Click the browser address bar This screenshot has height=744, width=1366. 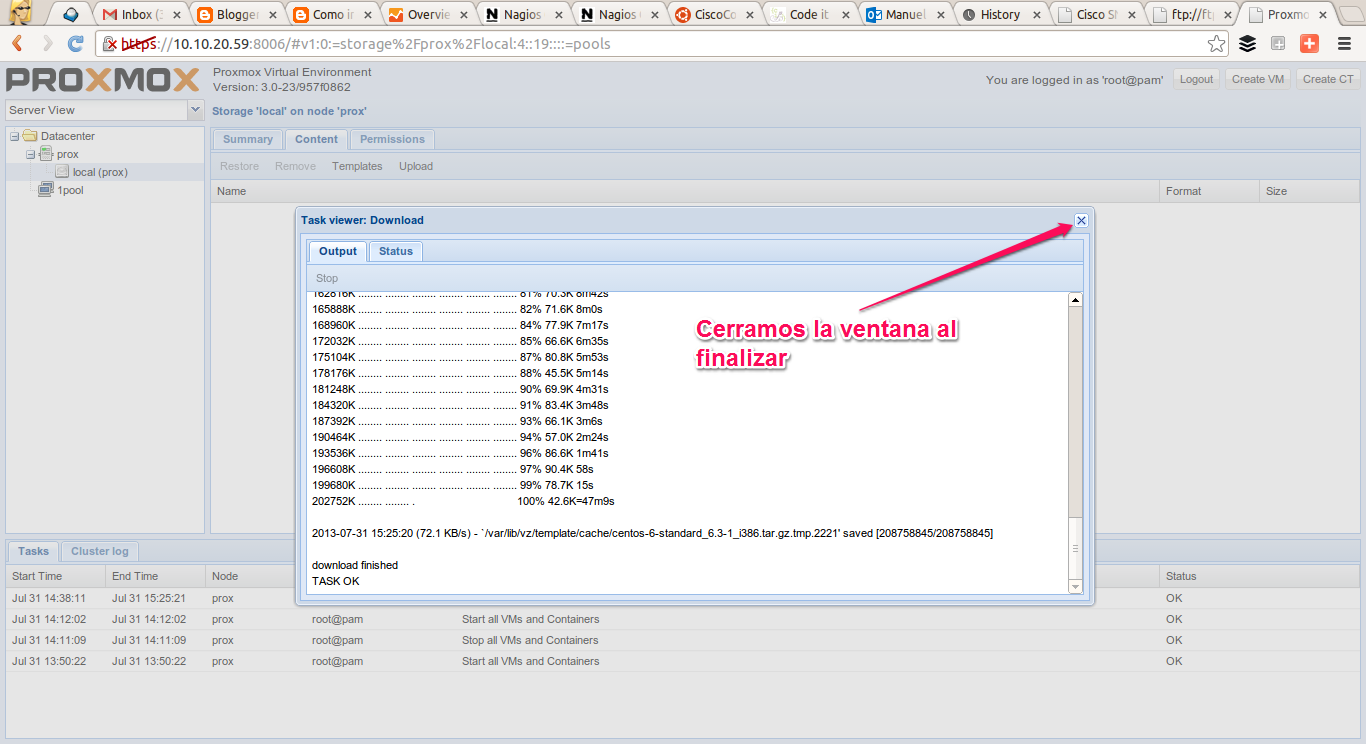pos(600,44)
